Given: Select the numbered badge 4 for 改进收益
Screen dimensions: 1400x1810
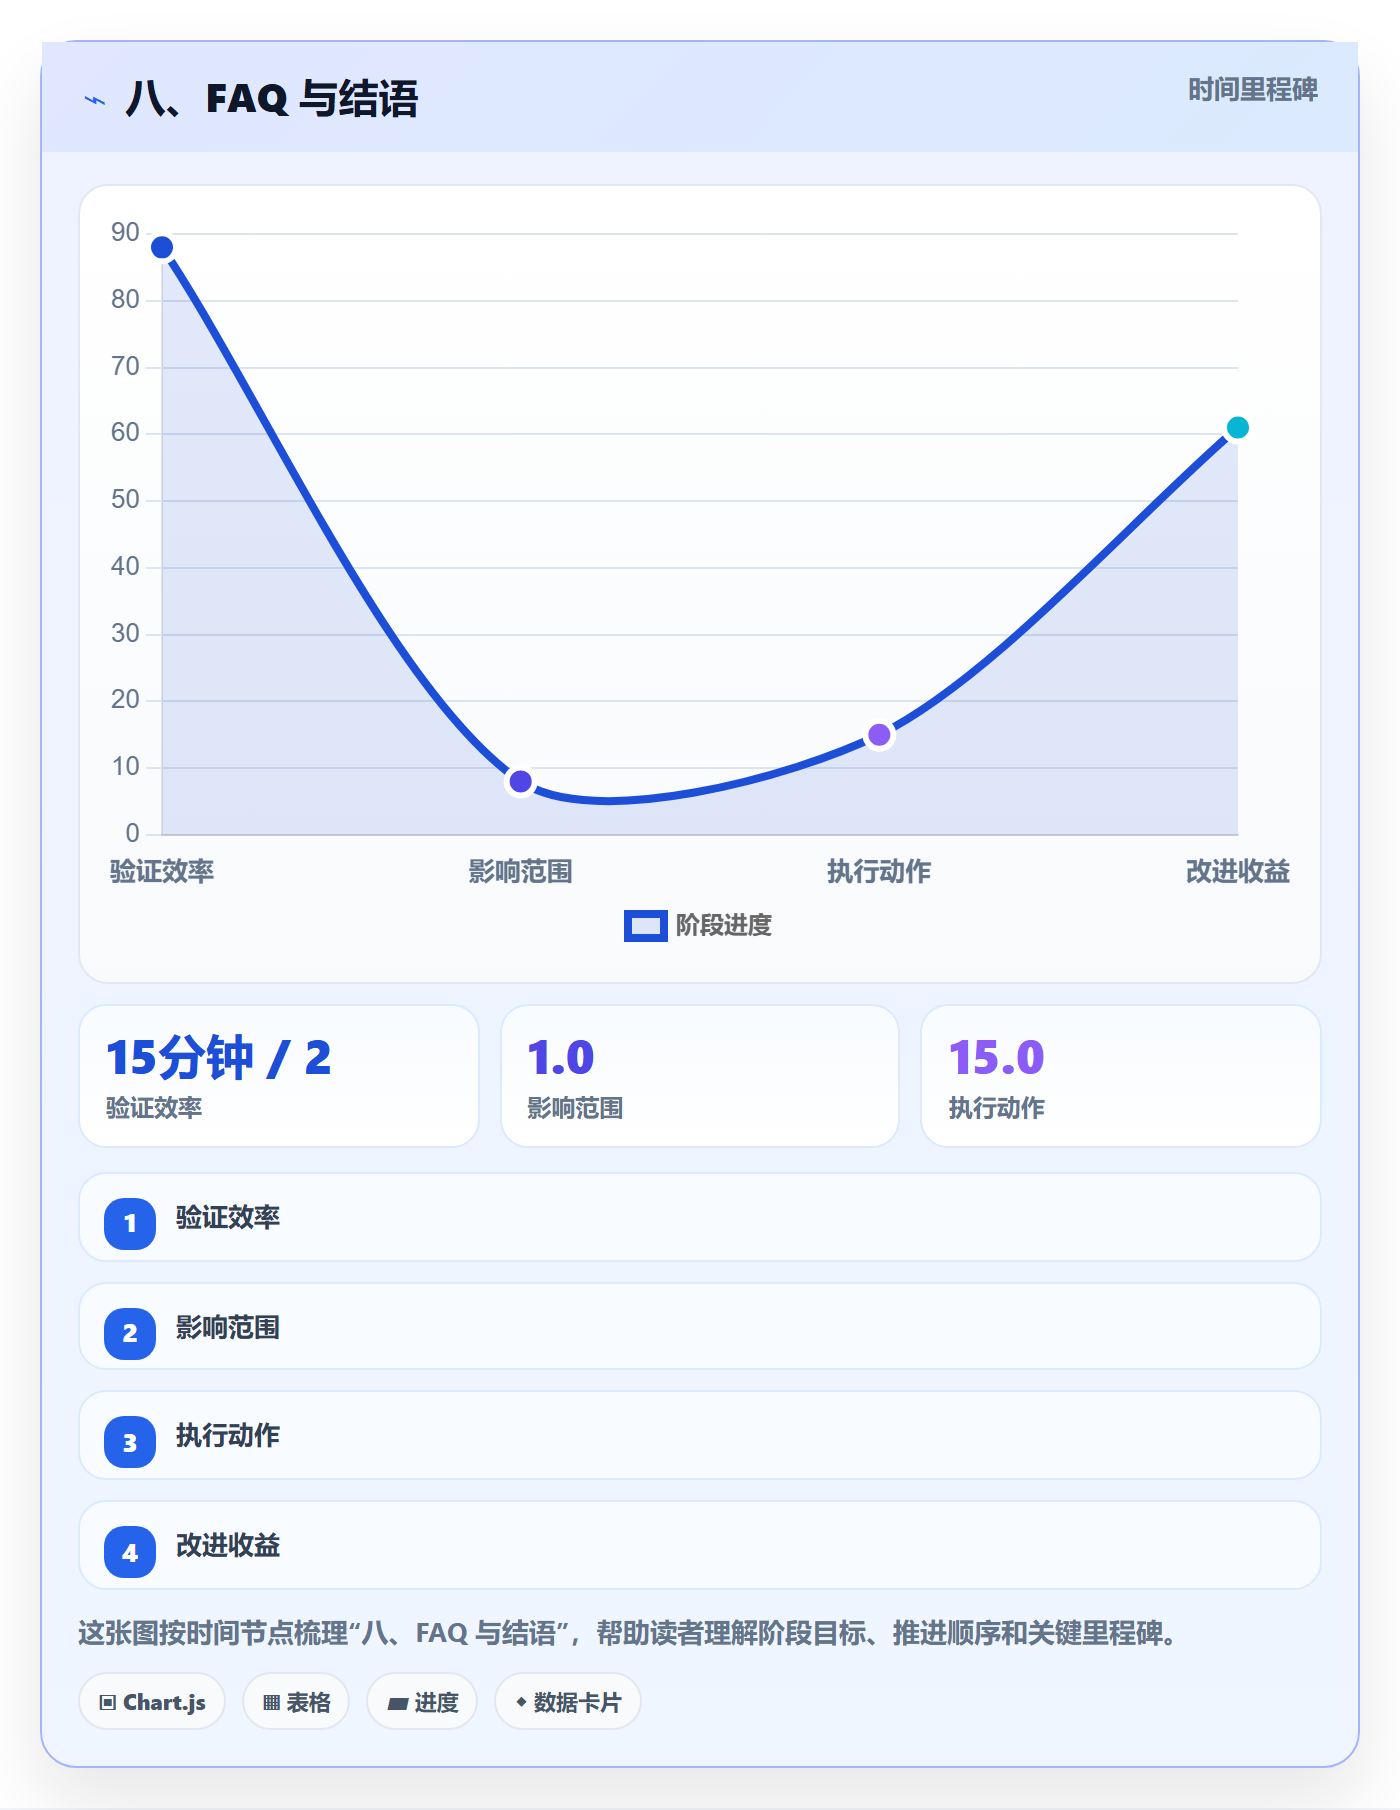Looking at the screenshot, I should (x=130, y=1553).
